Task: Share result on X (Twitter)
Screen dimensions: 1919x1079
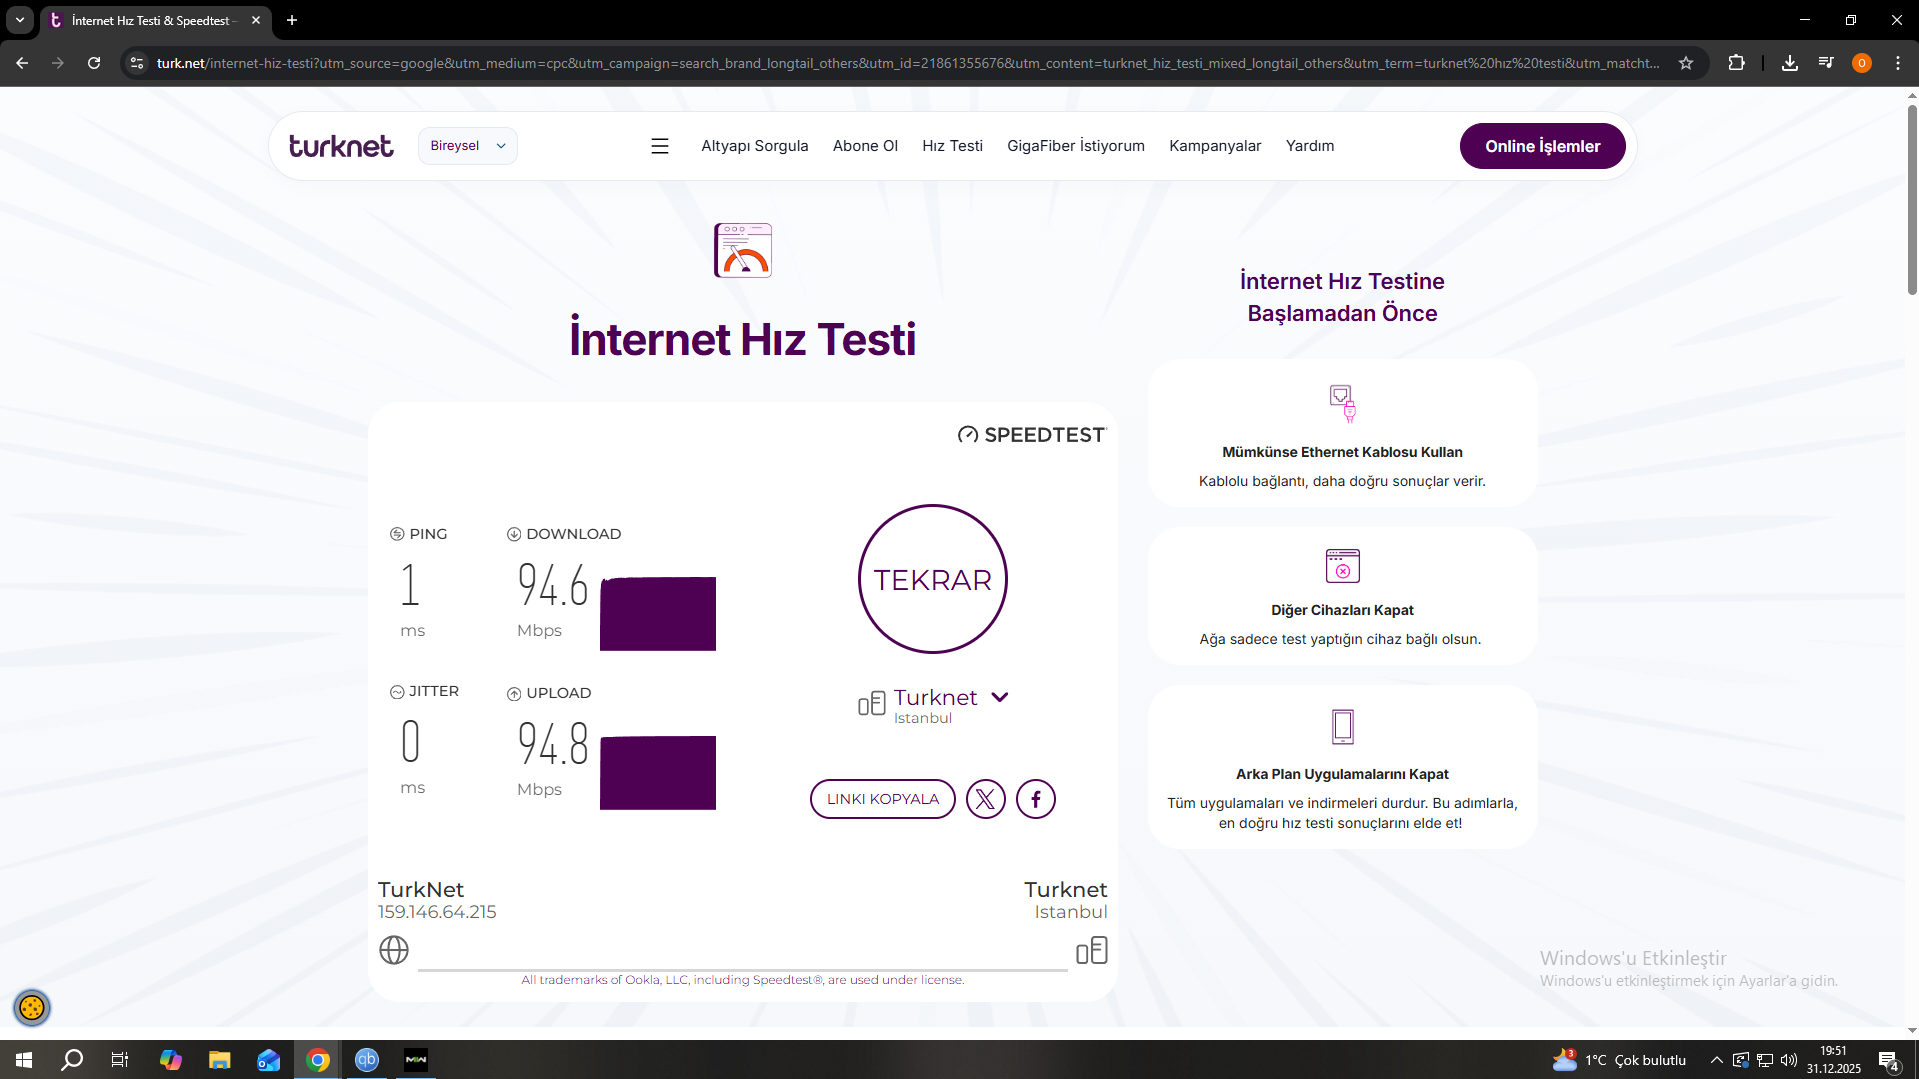Action: [x=986, y=799]
